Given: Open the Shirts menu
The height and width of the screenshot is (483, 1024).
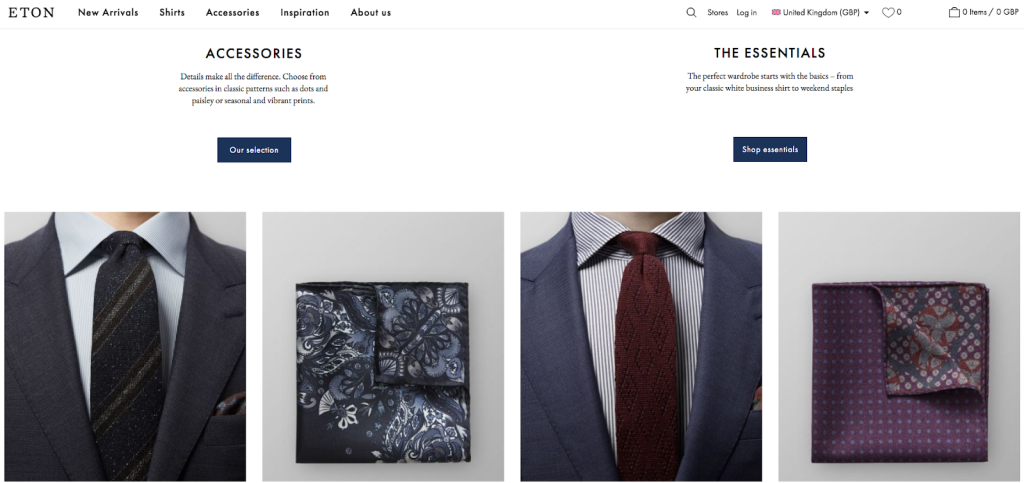Looking at the screenshot, I should coord(172,12).
